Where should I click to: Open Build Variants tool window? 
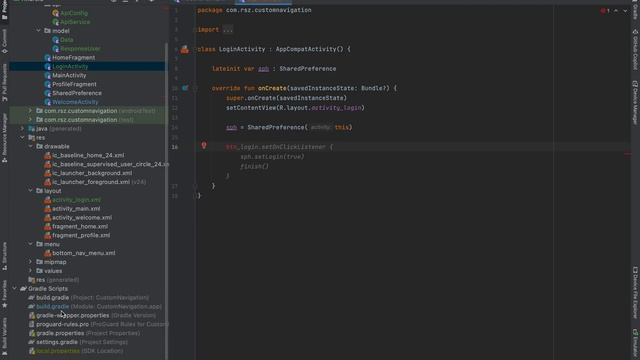click(x=4, y=336)
